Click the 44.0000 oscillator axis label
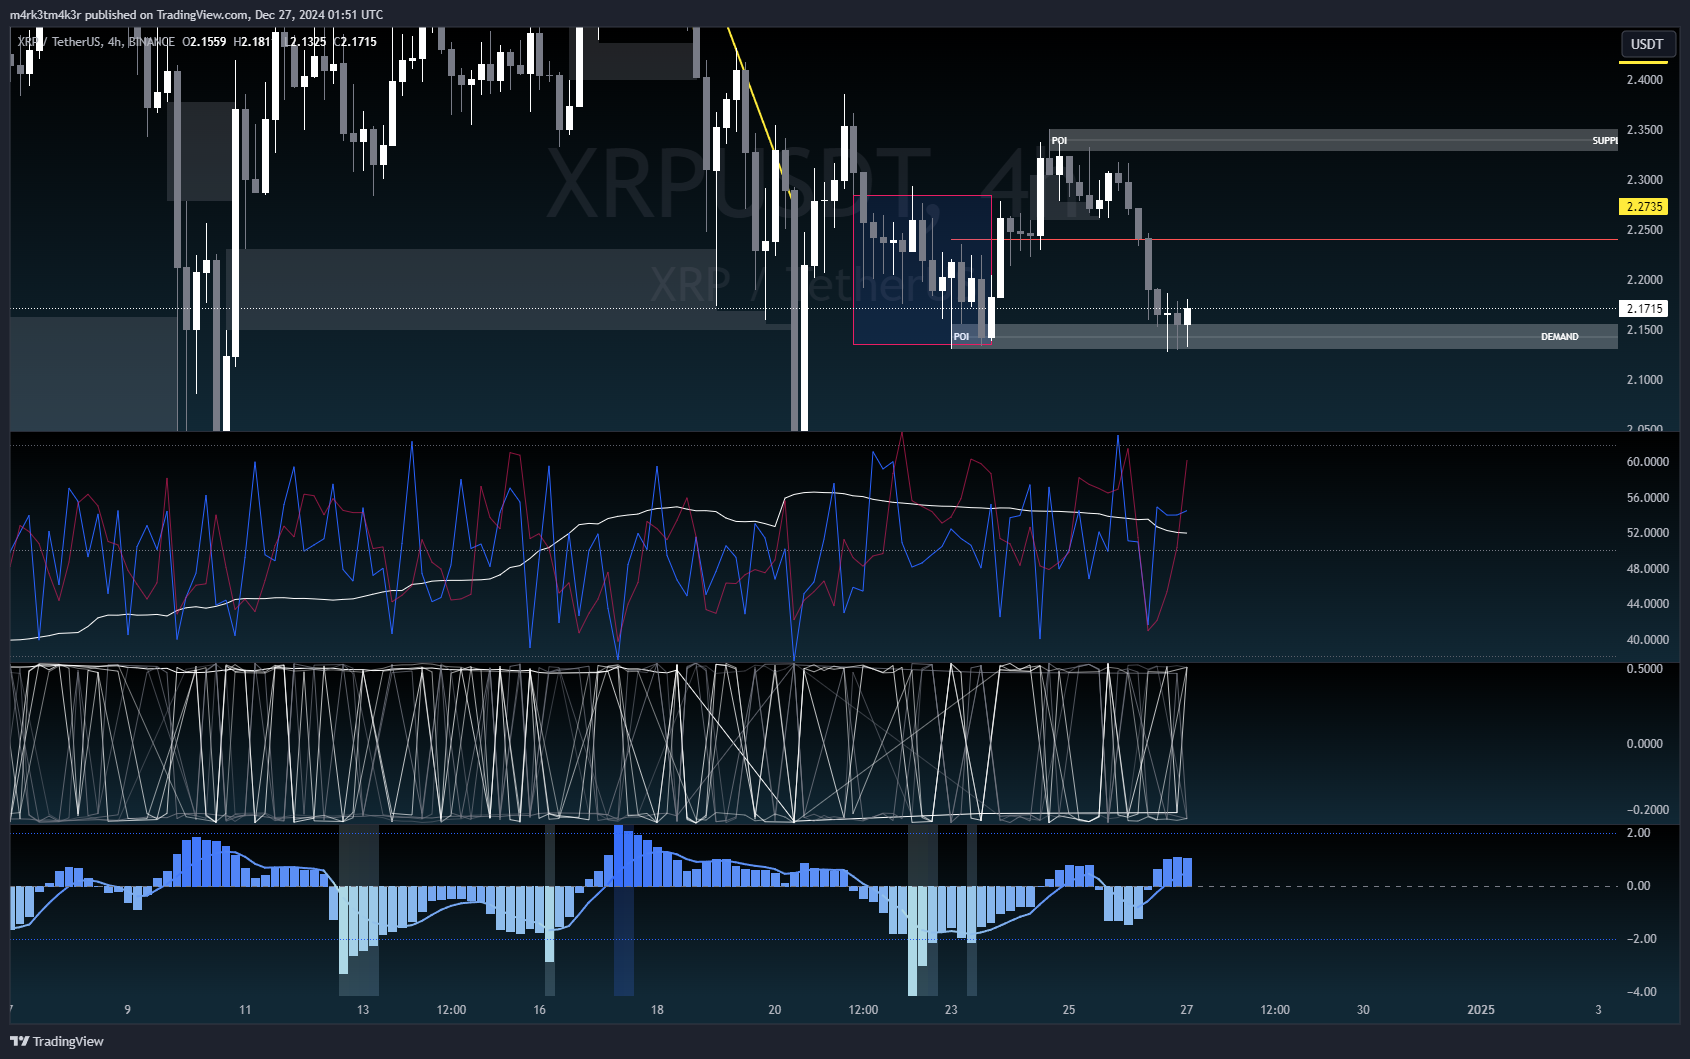This screenshot has width=1690, height=1059. click(x=1647, y=604)
